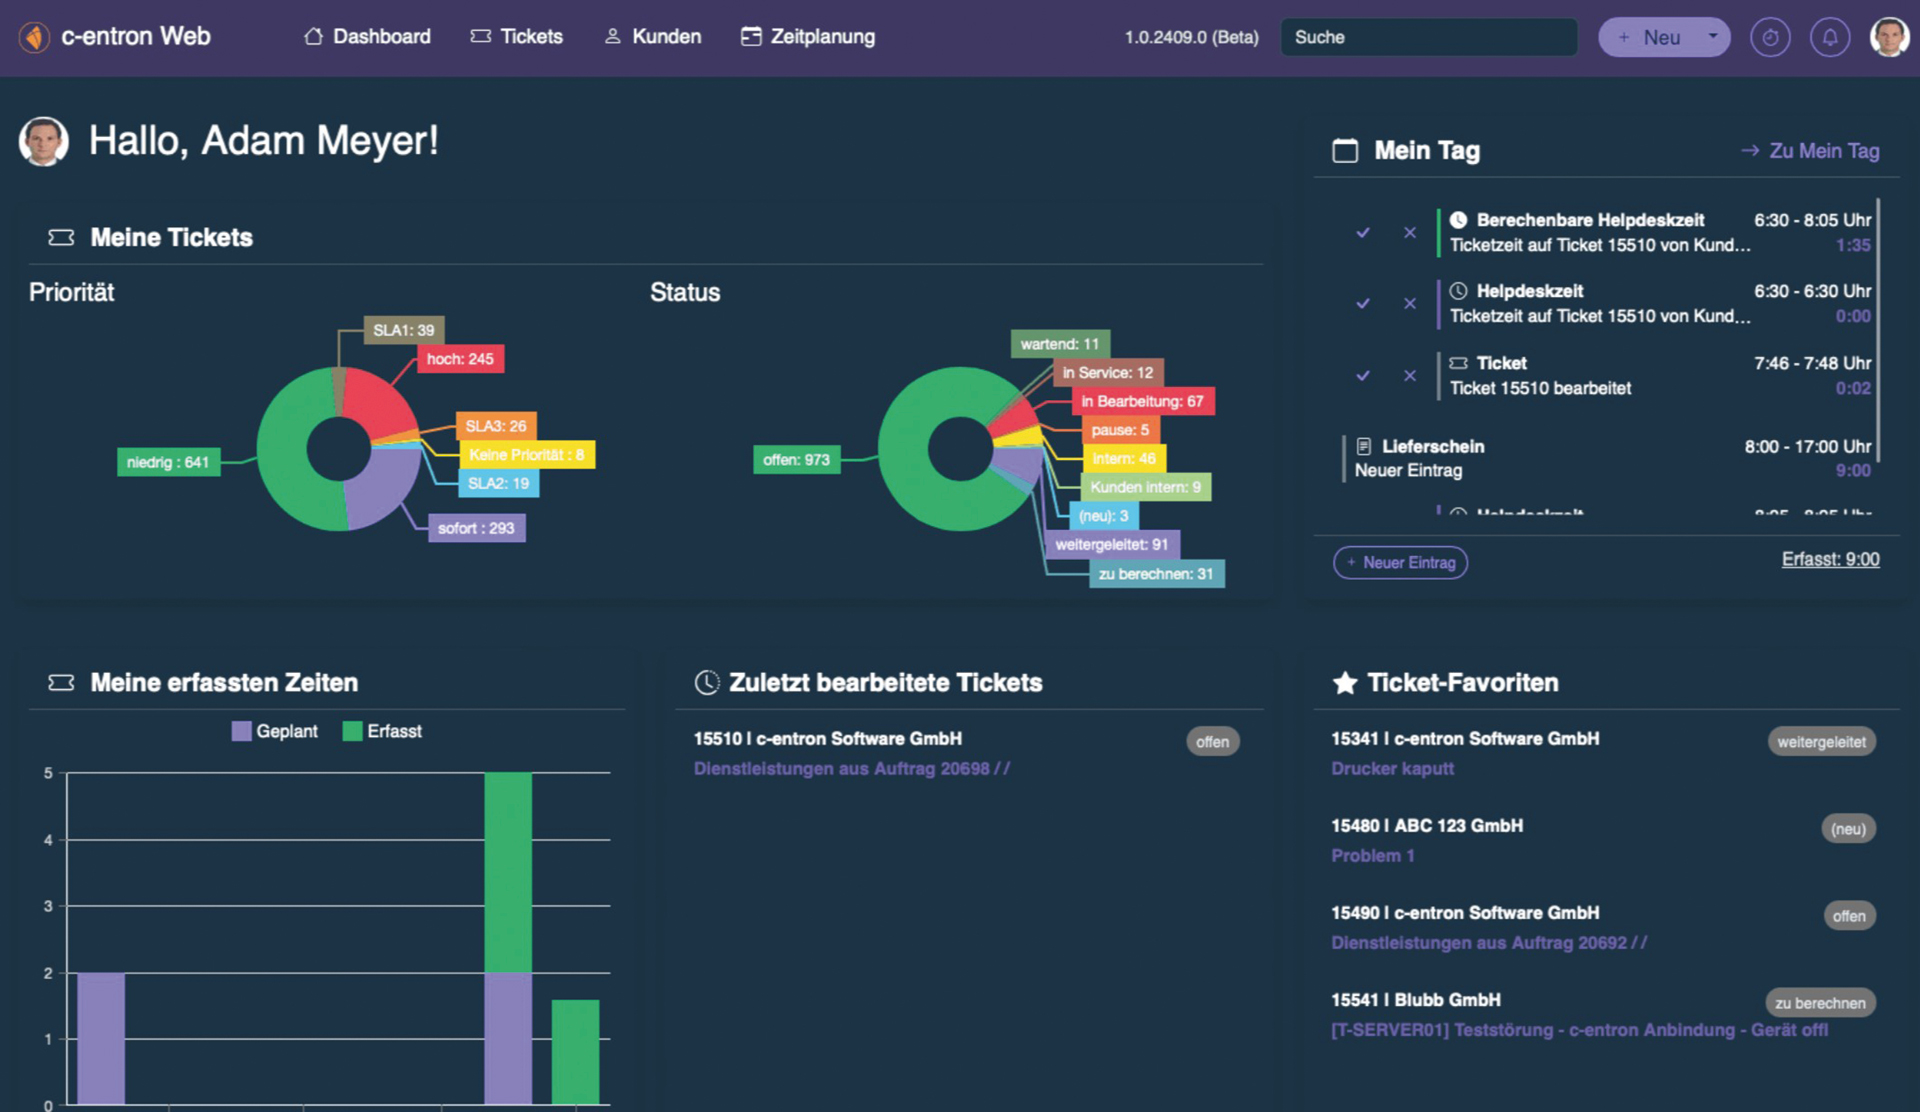
Task: Open the notifications bell
Action: click(1831, 36)
